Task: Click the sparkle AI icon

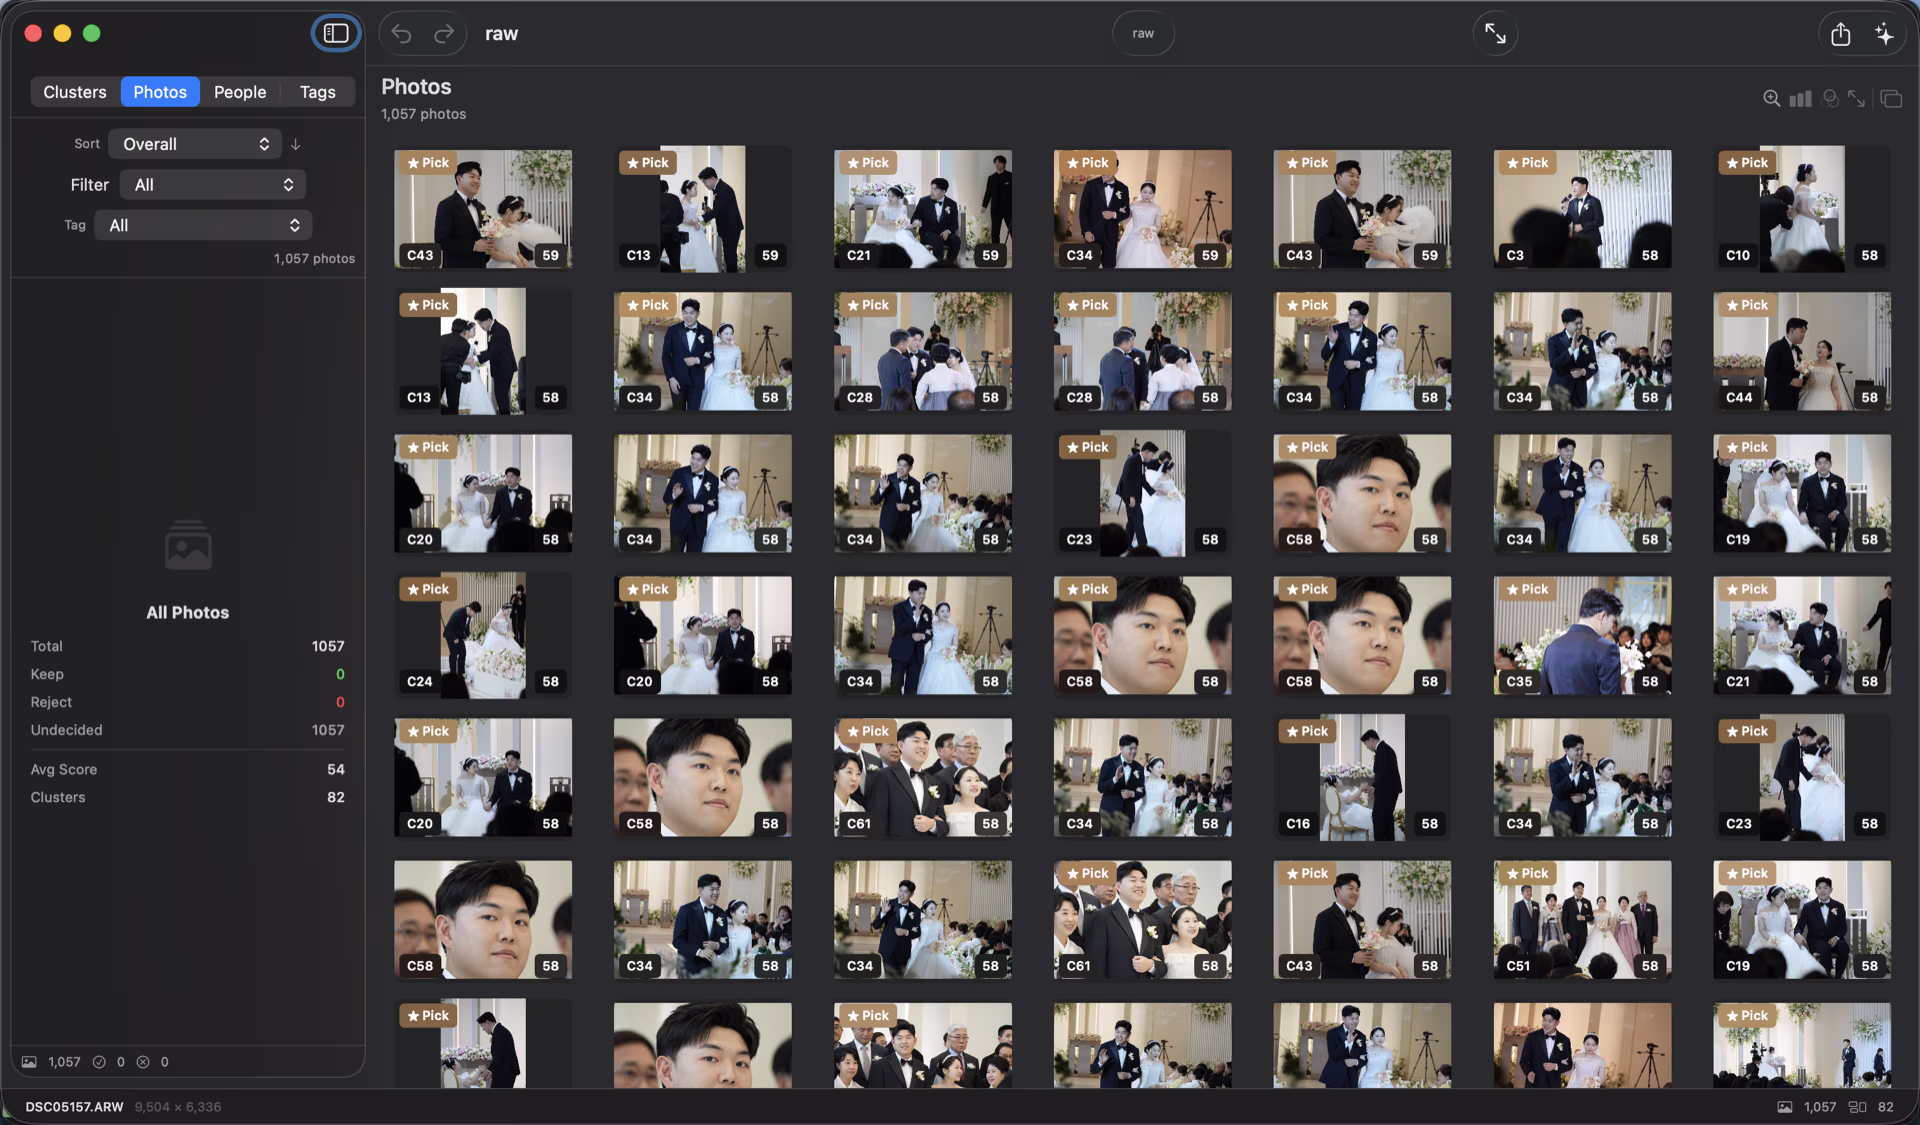Action: point(1885,34)
